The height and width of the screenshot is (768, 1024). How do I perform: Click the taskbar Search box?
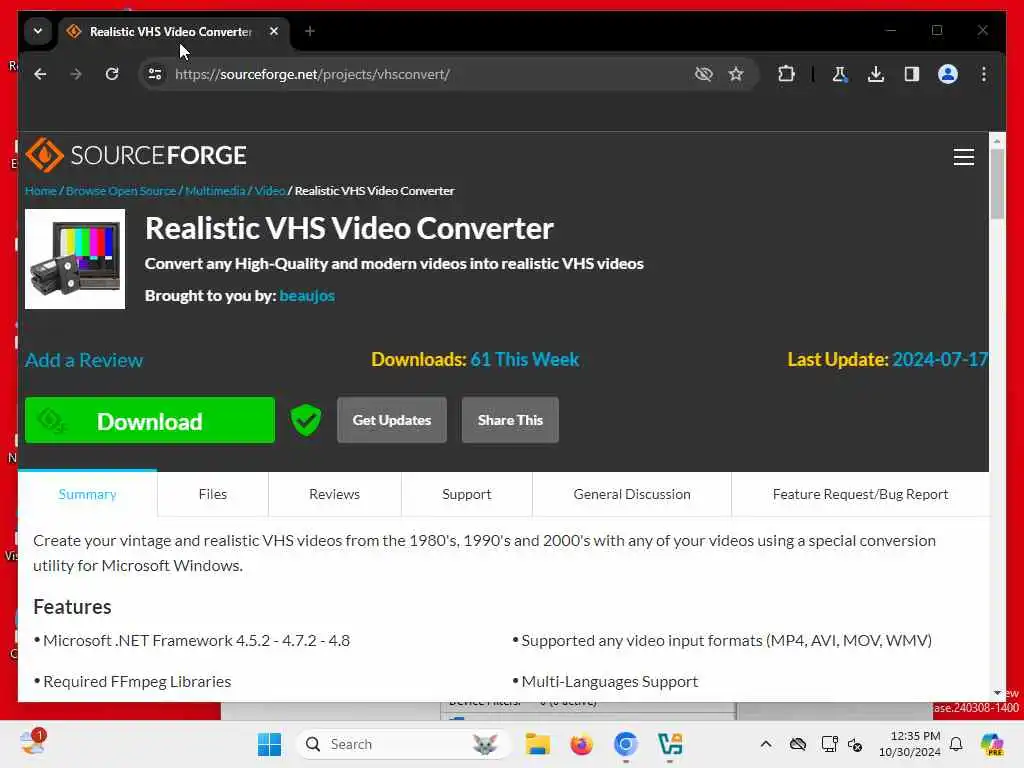click(x=402, y=744)
